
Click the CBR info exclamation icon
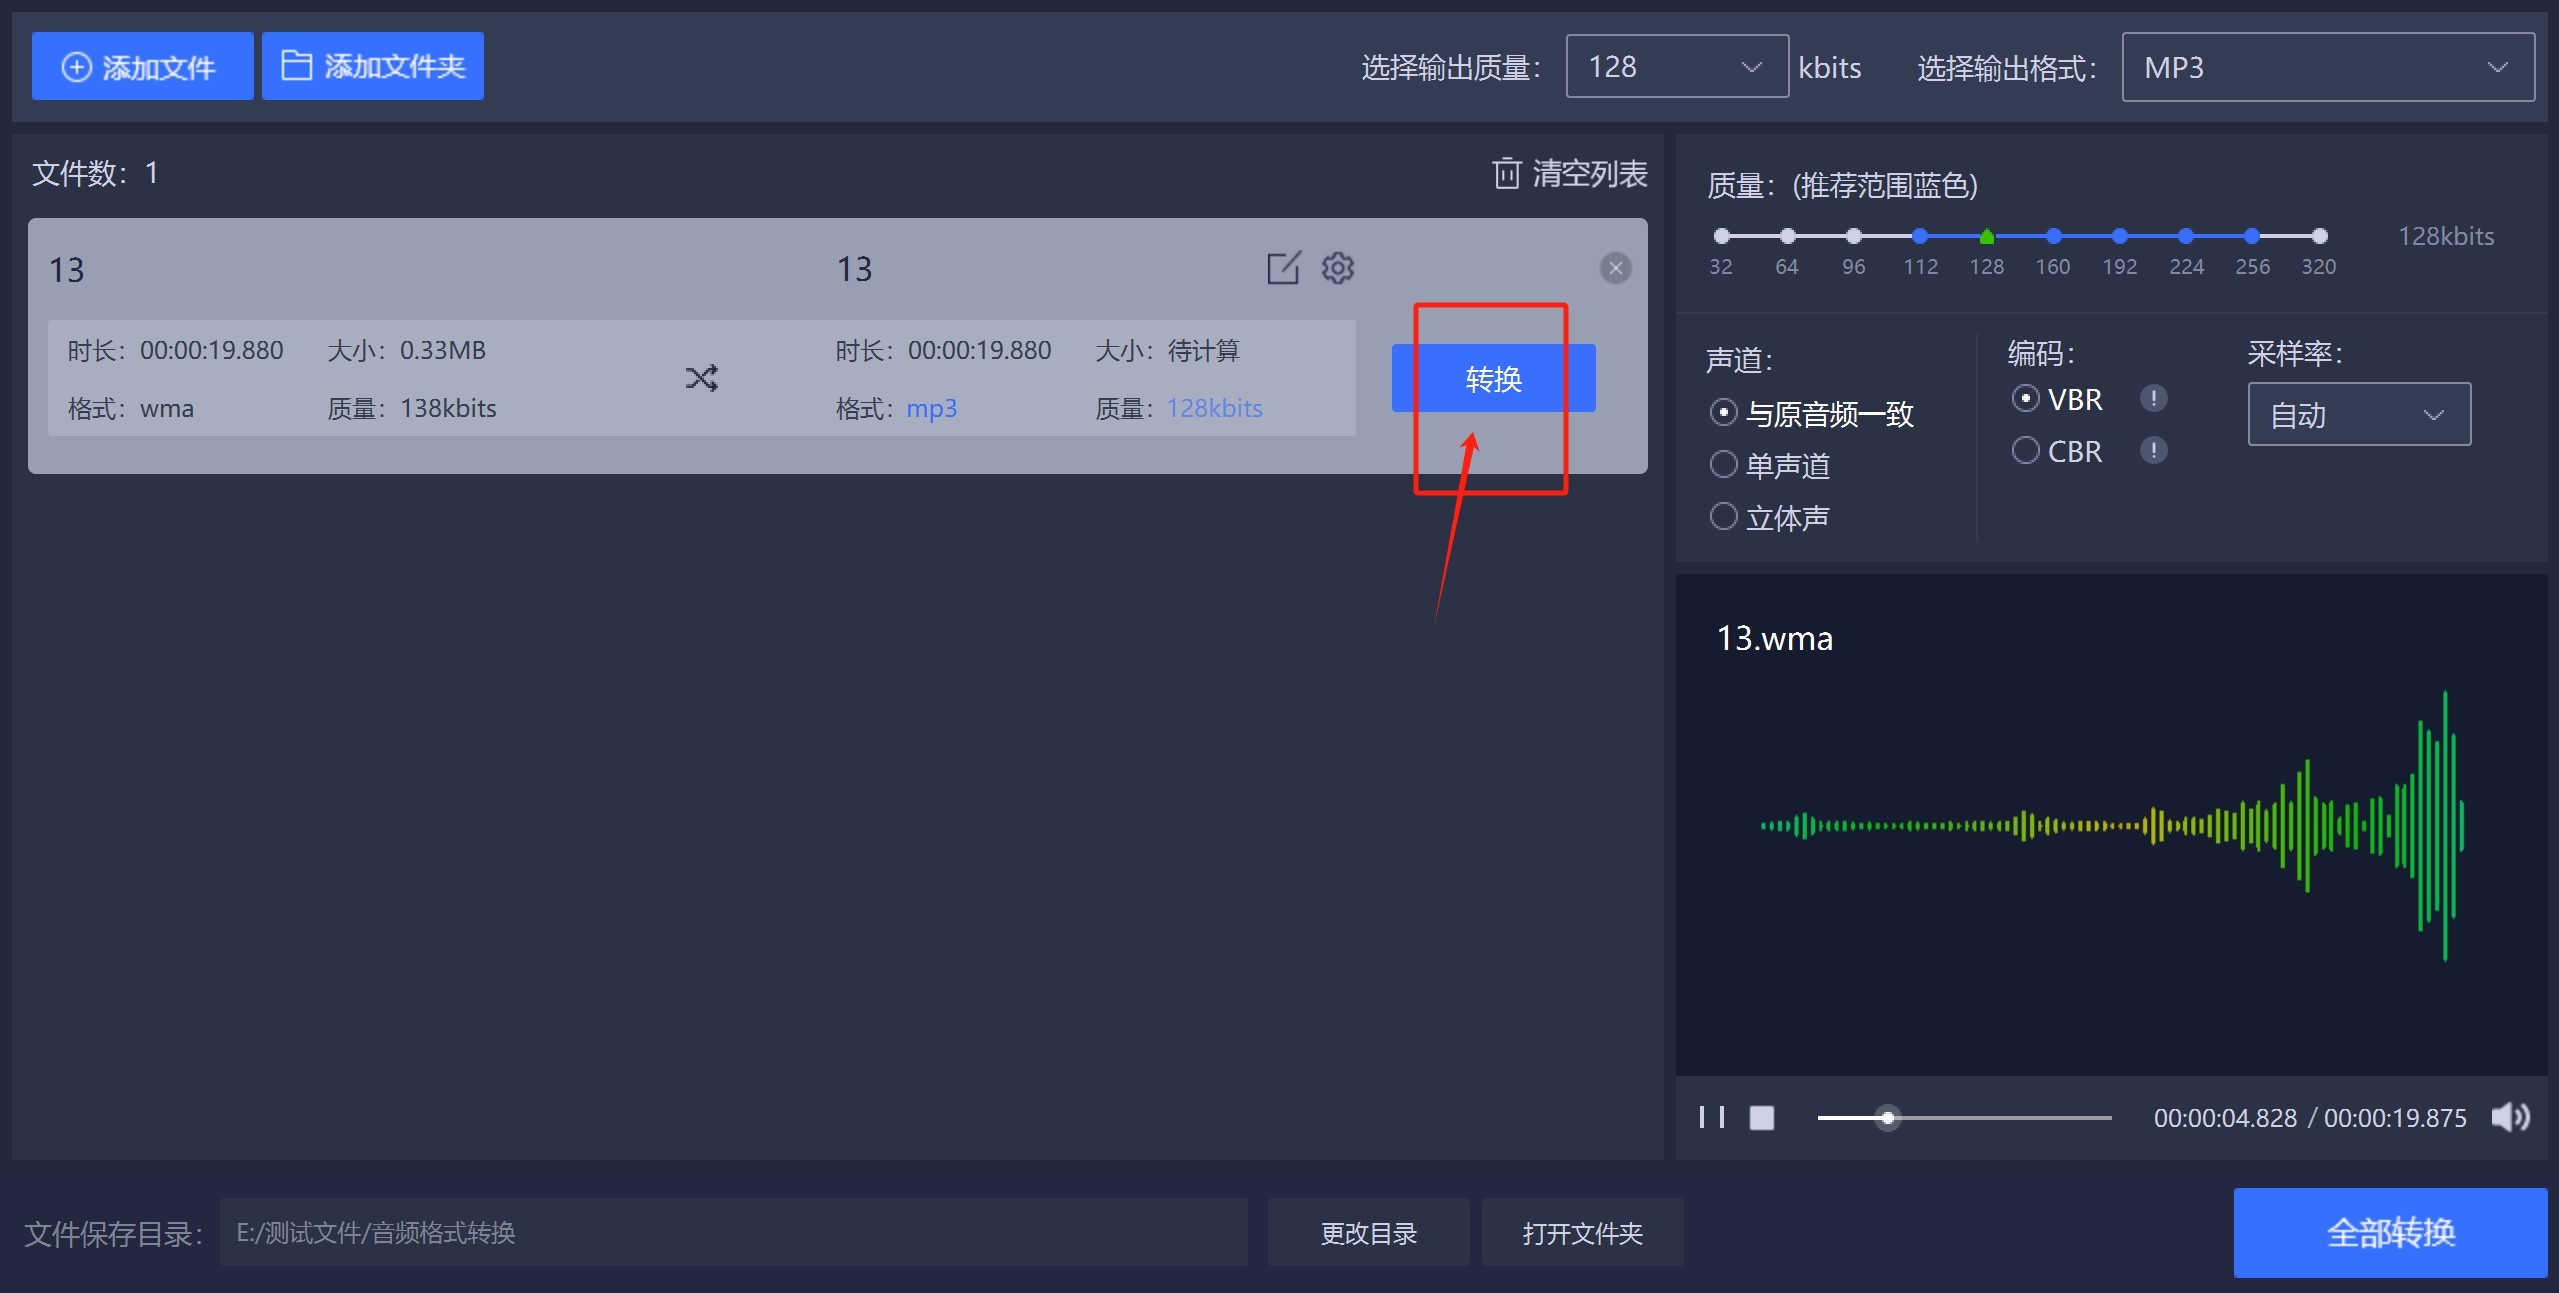[2153, 451]
